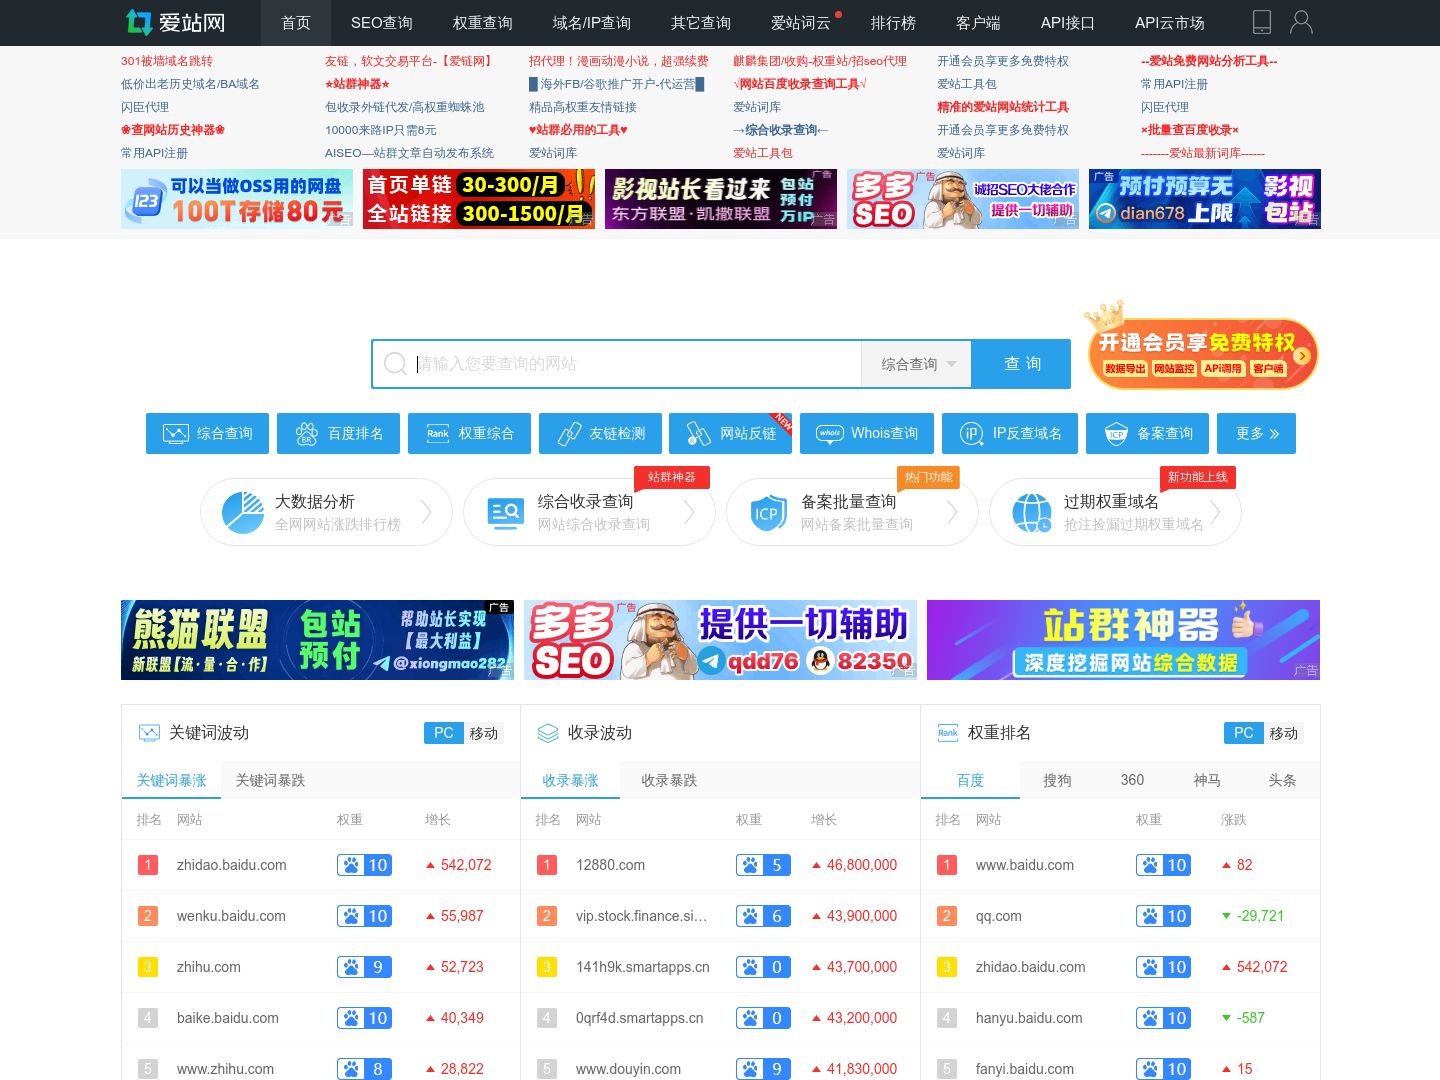Click the arrow on the 开通会员享免费特权 banner
This screenshot has width=1440, height=1080.
pos(1301,355)
